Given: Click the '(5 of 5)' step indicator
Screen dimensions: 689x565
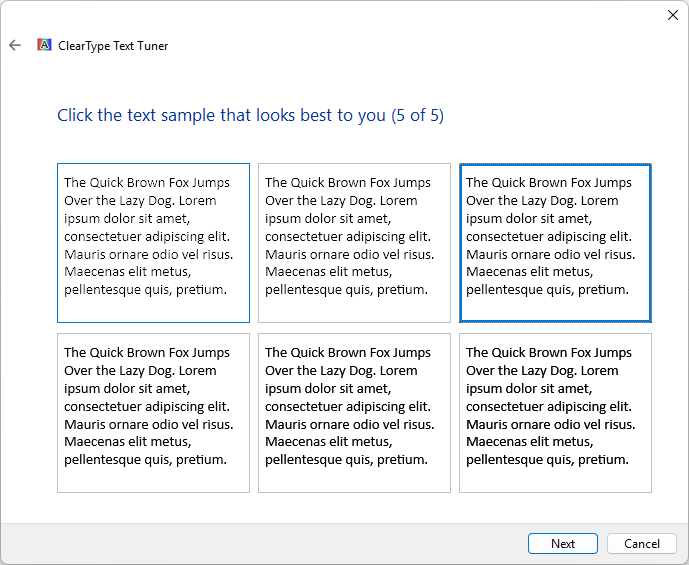Looking at the screenshot, I should [x=417, y=116].
